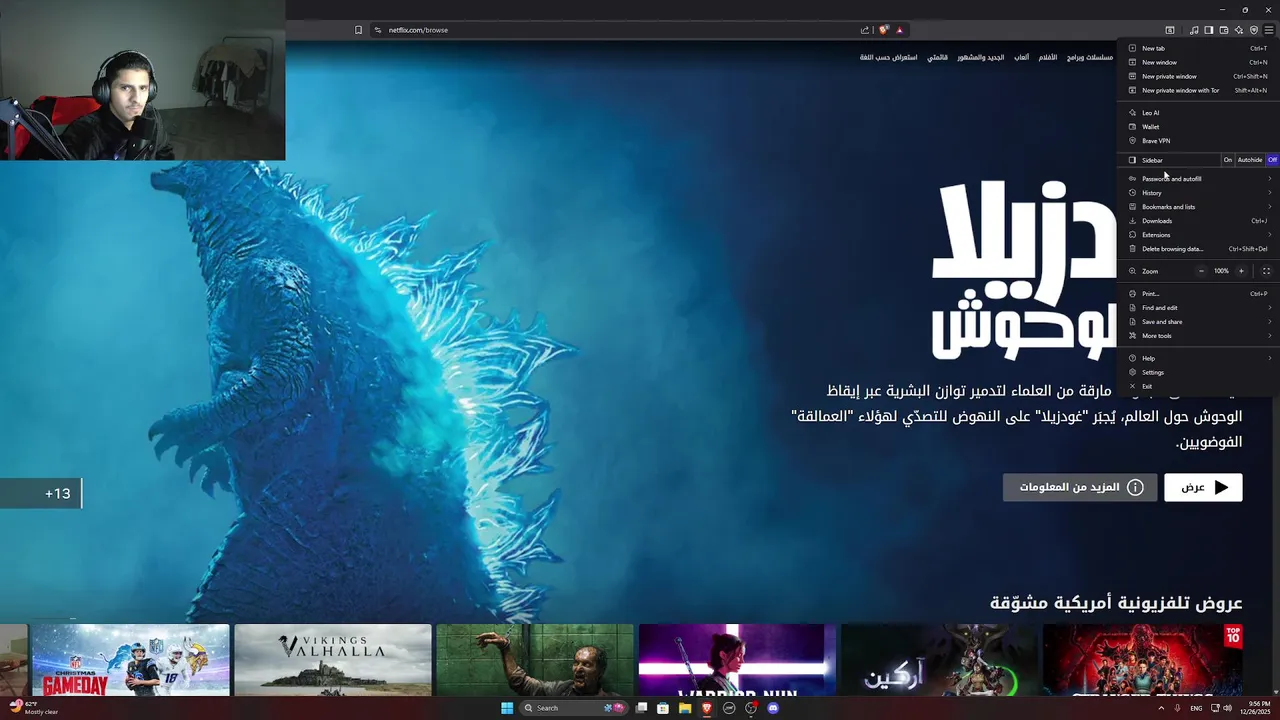The height and width of the screenshot is (720, 1280).
Task: Choose Exit to close Brave
Action: point(1198,386)
